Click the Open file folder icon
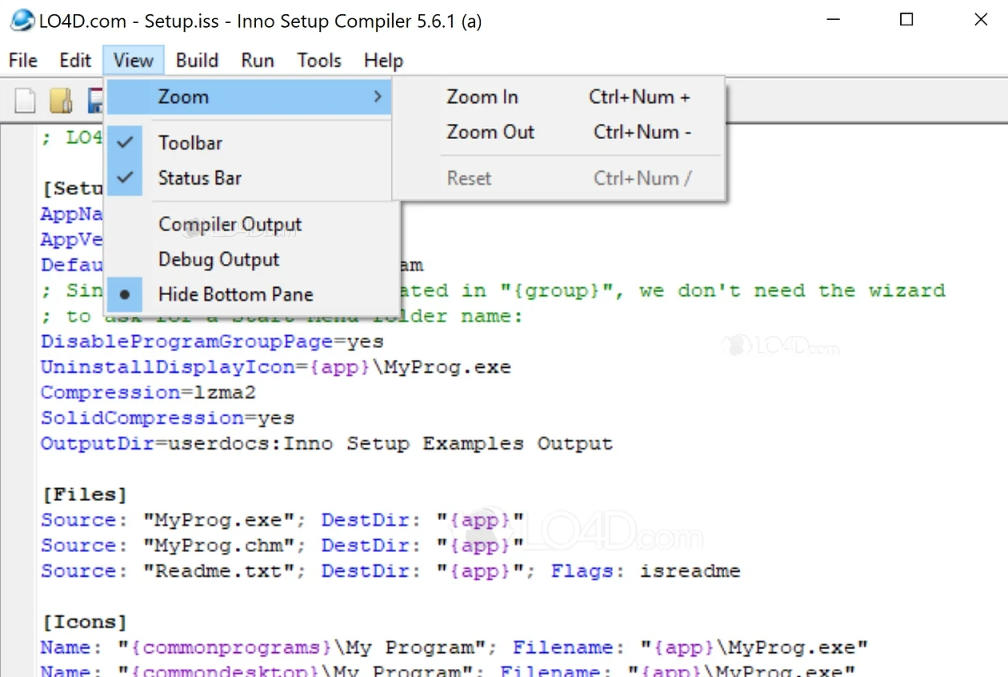Screen dimensions: 1008x677 [61, 100]
